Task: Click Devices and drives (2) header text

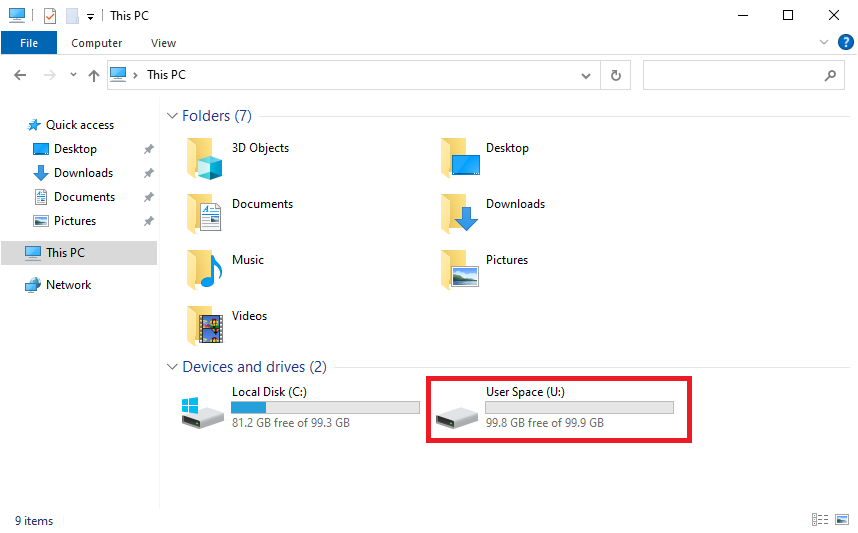Action: (x=254, y=367)
